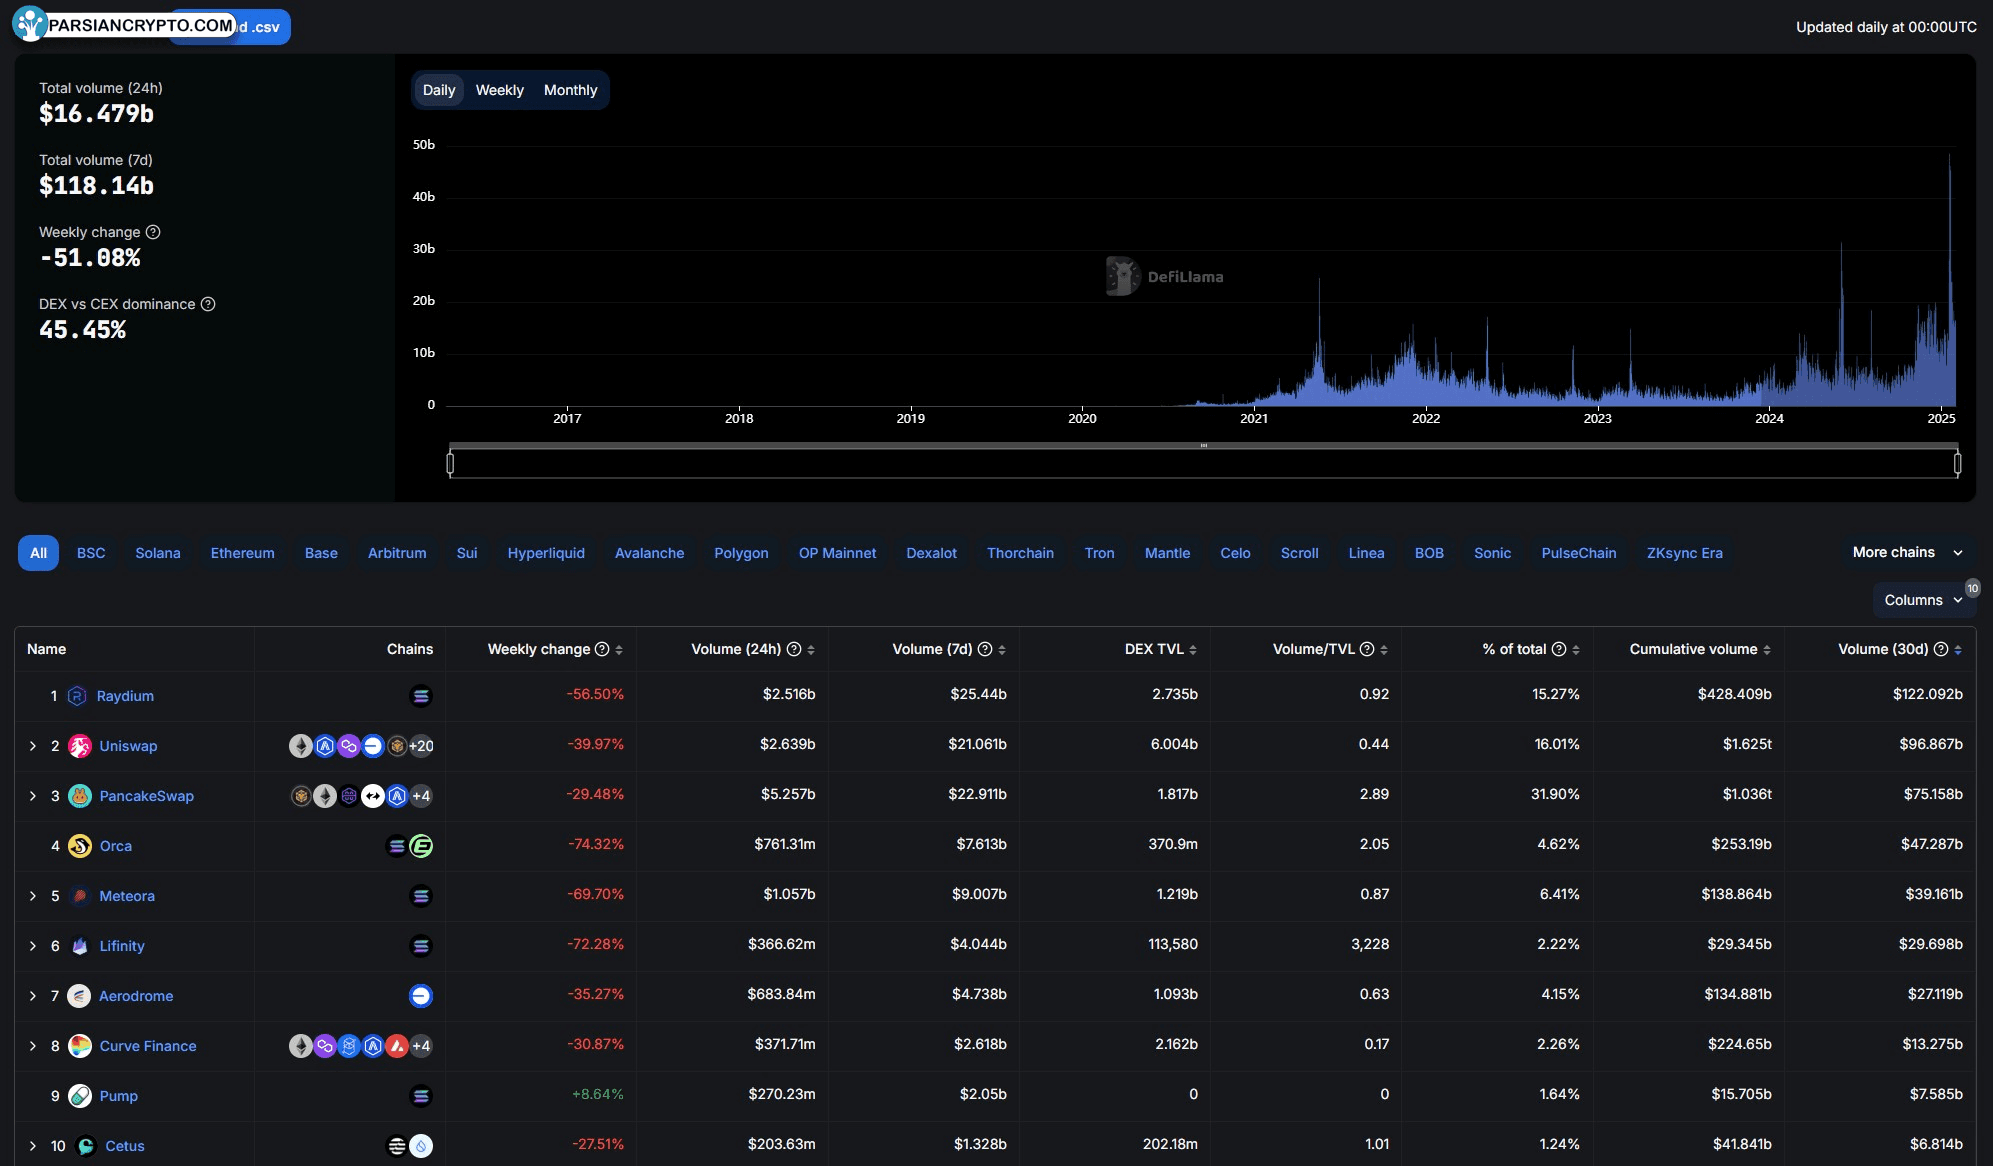Click the +4 chains badge for Curve Finance
1993x1166 pixels.
click(x=421, y=1046)
